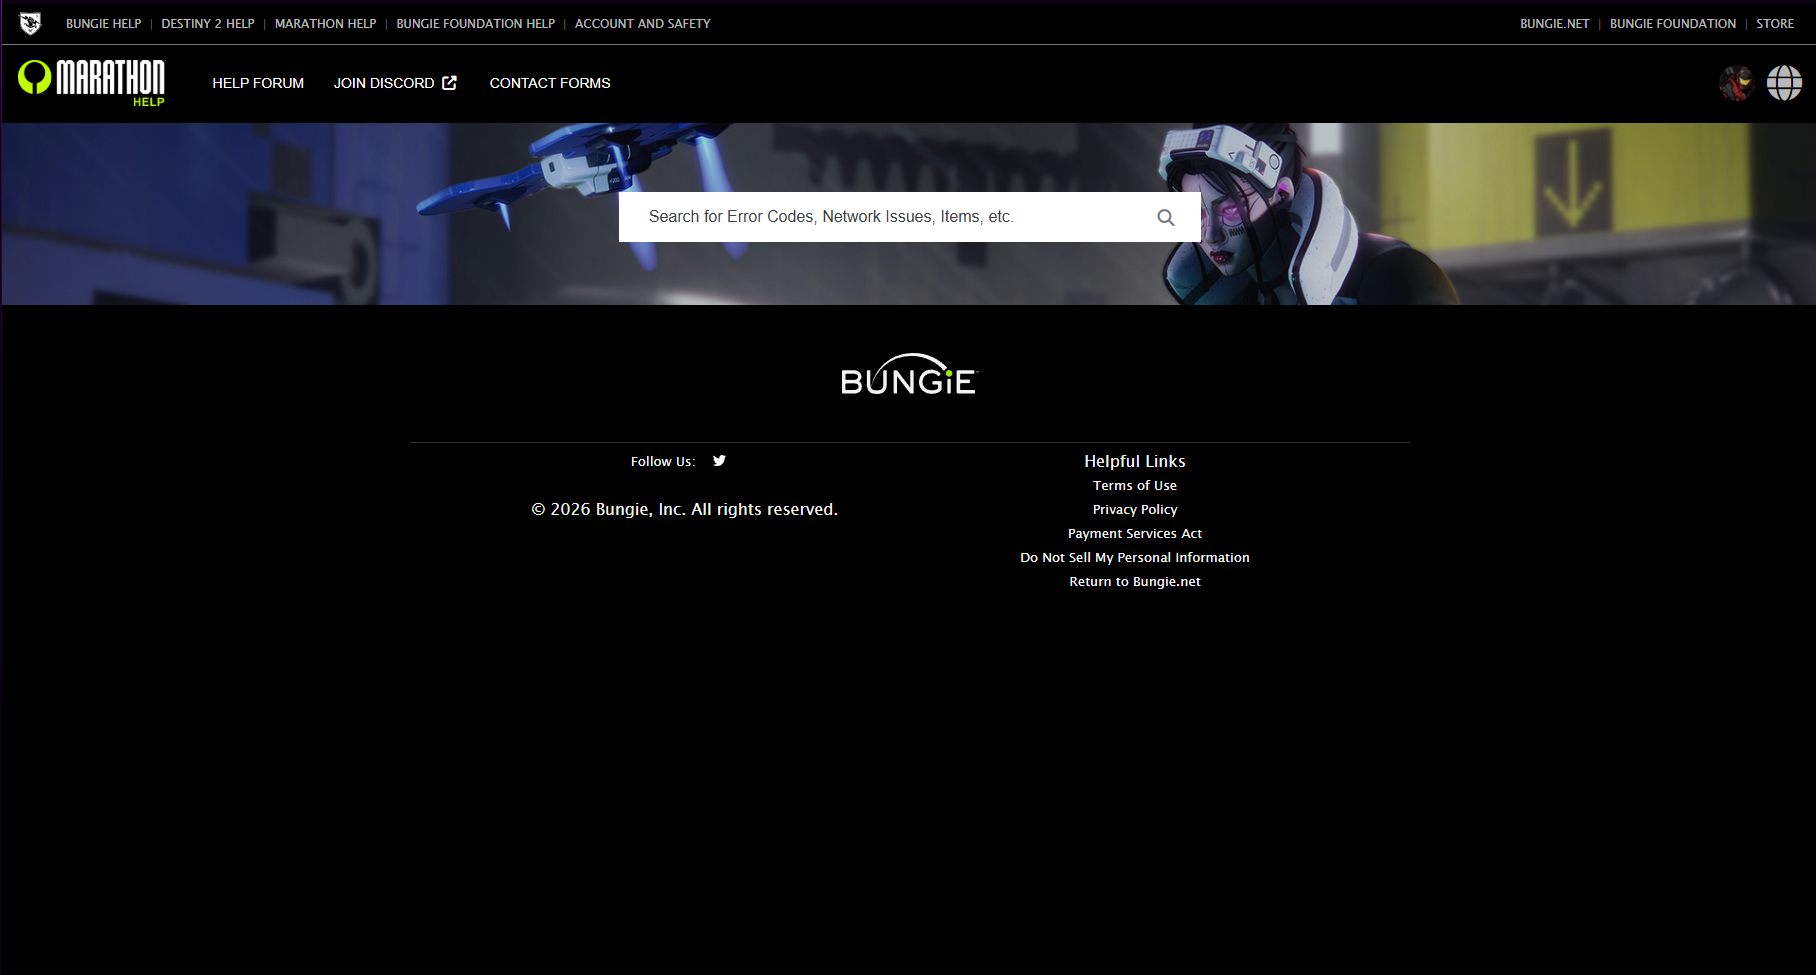Open Bungie.net in top bar
The image size is (1816, 975).
[x=1554, y=23]
